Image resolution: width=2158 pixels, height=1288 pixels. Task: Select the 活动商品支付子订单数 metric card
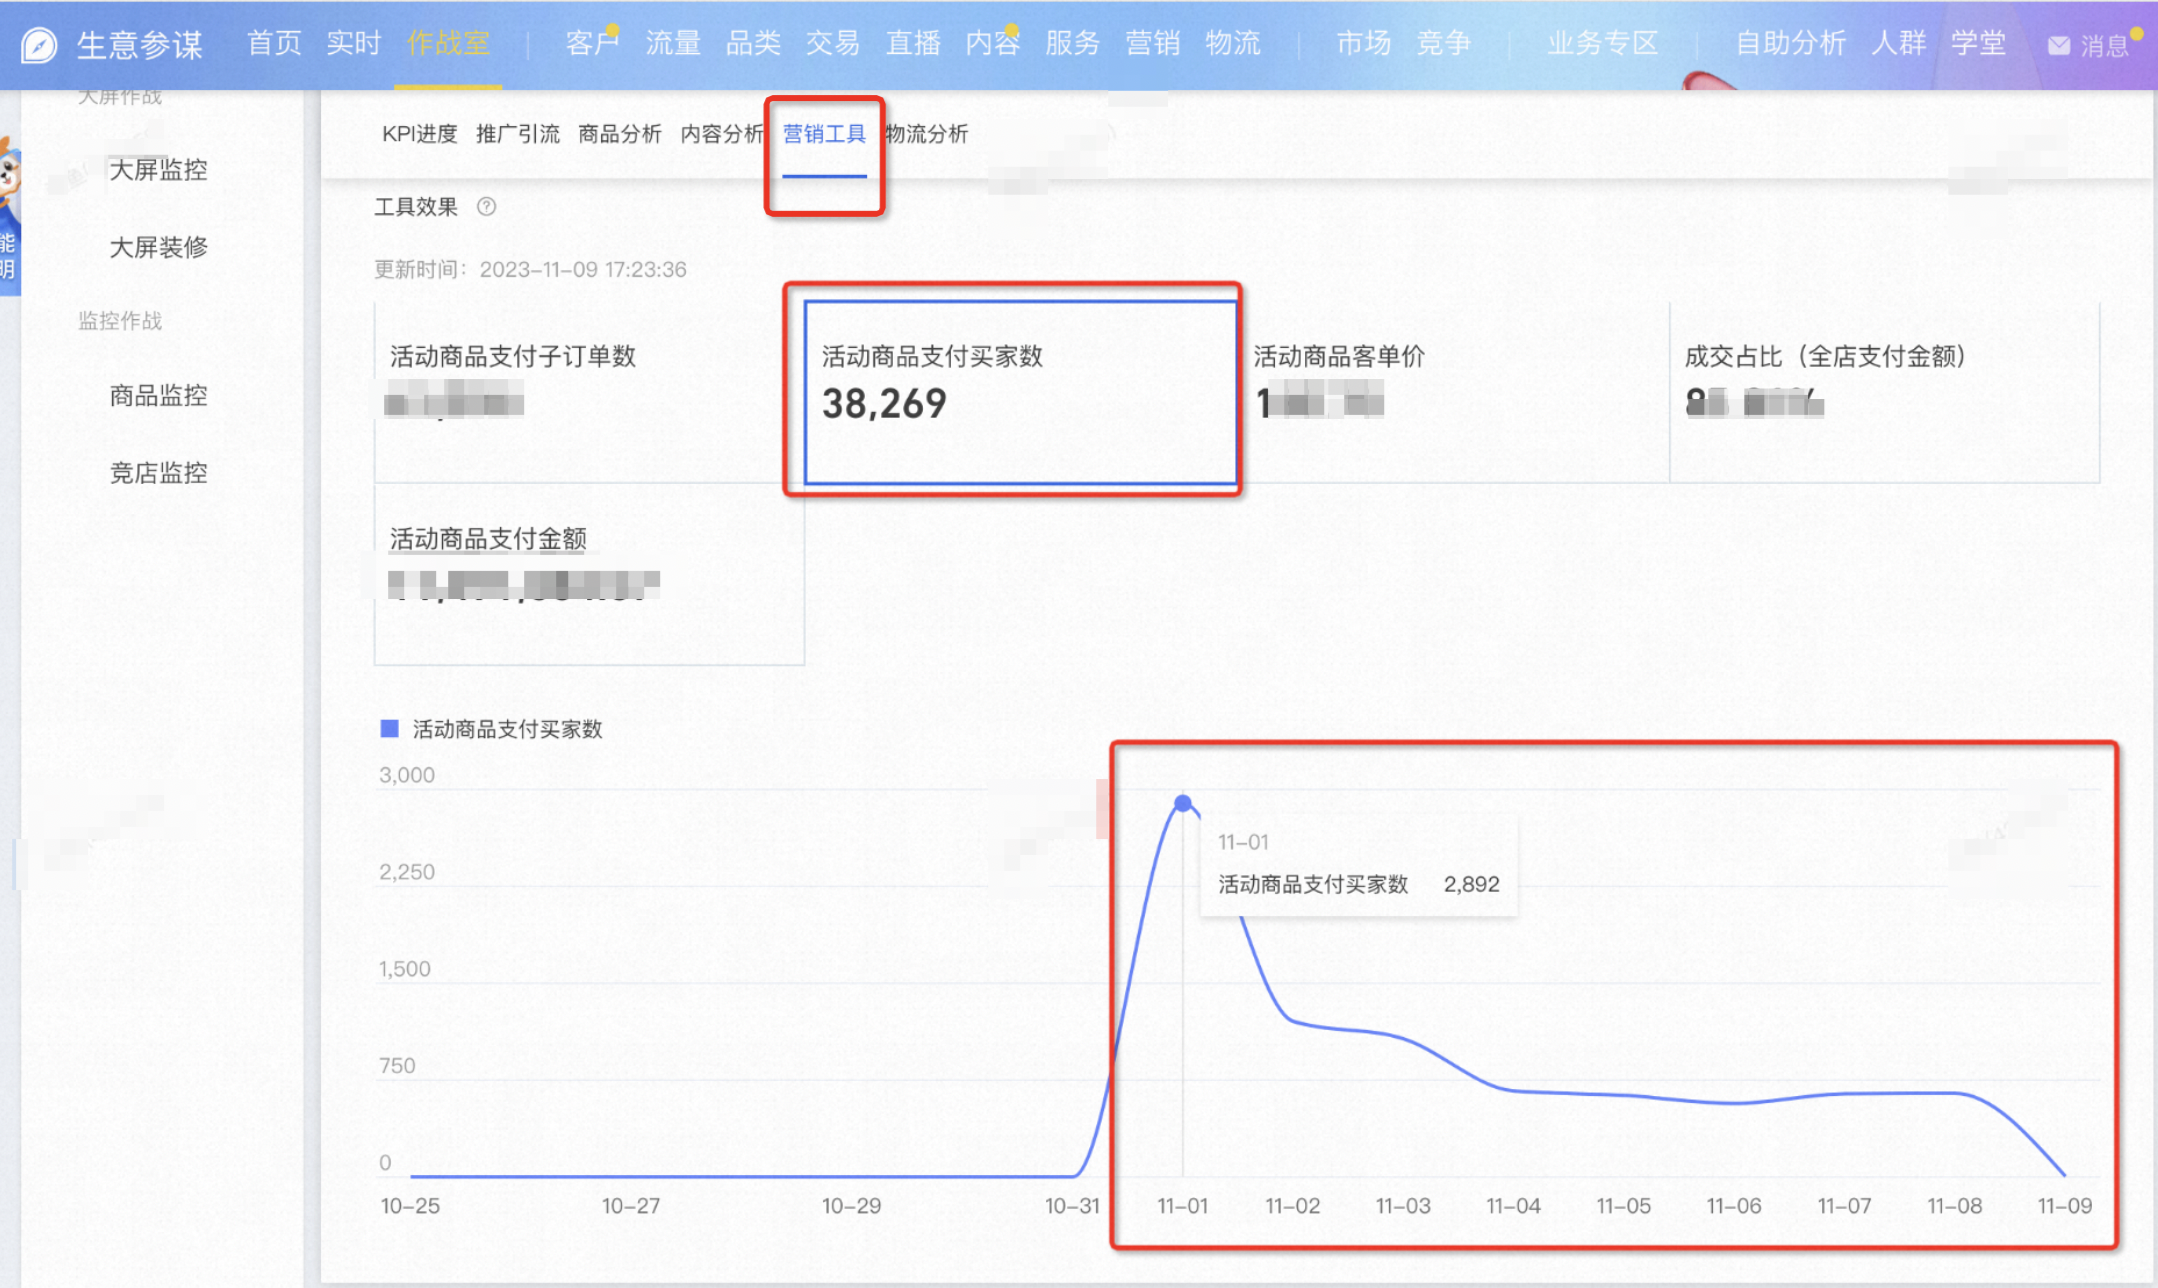pyautogui.click(x=590, y=392)
